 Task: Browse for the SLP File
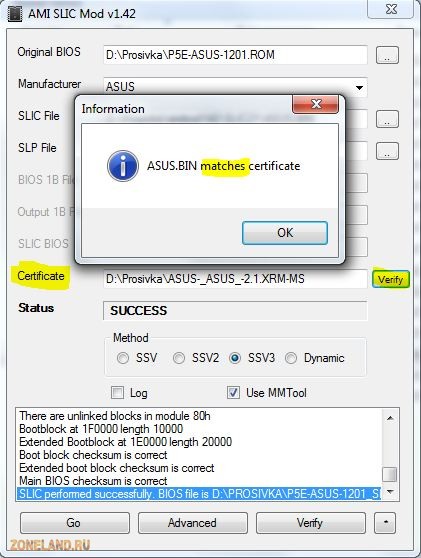click(x=387, y=151)
